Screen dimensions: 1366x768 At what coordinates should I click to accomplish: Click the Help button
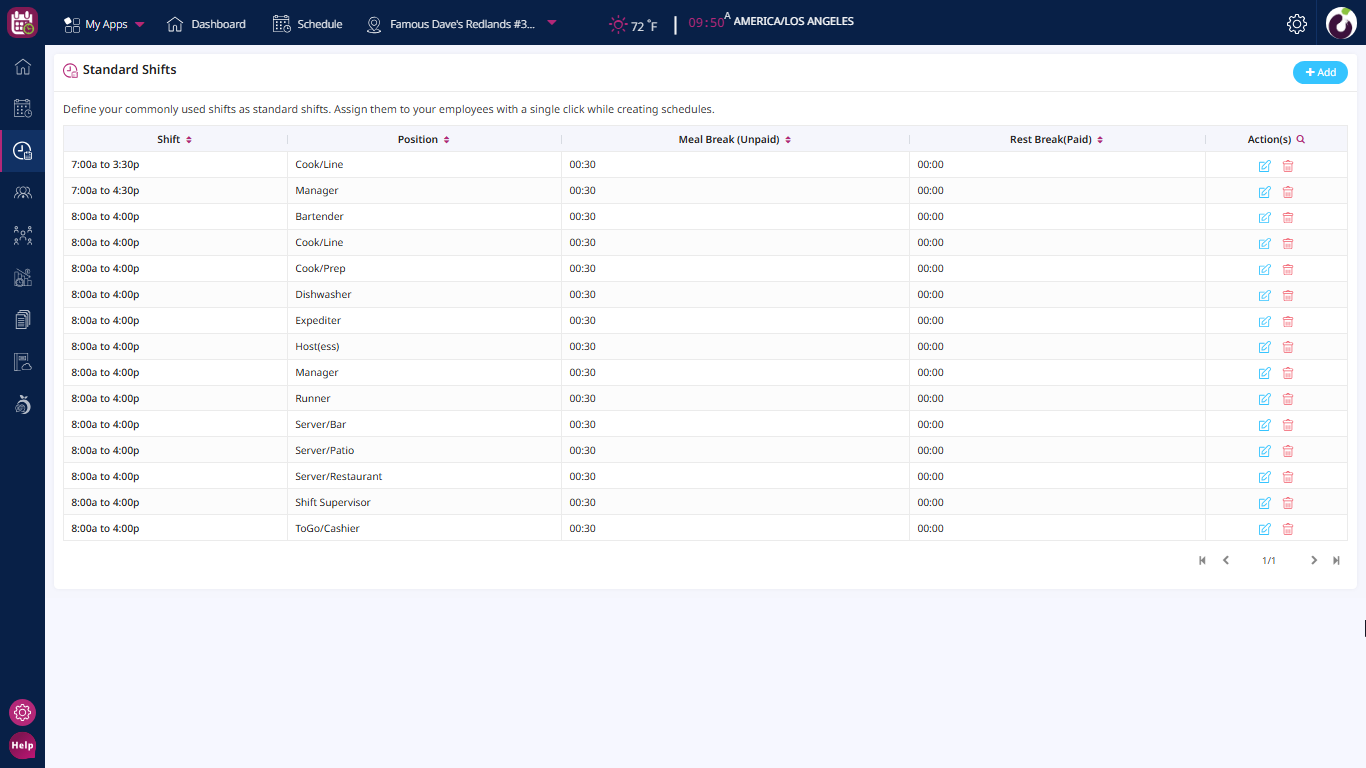pos(22,745)
